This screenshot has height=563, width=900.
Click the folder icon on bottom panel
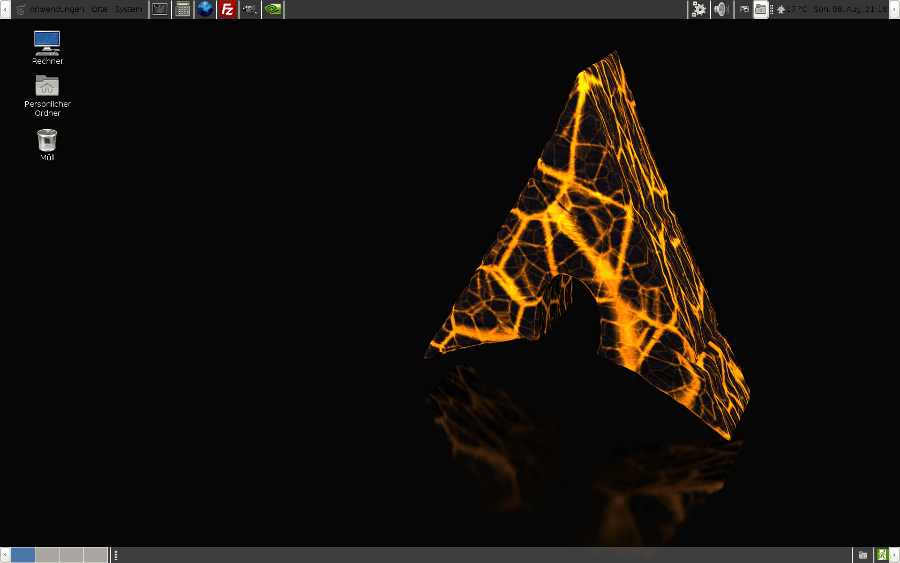pyautogui.click(x=863, y=554)
